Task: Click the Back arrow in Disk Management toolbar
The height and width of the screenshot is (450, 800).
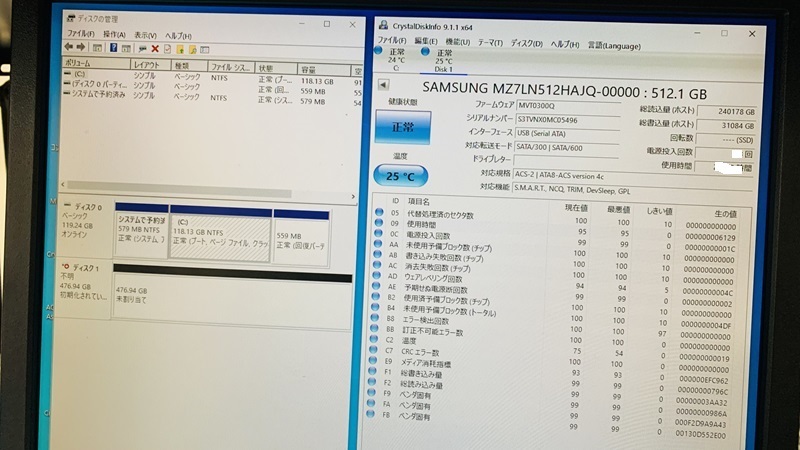Action: (x=69, y=47)
